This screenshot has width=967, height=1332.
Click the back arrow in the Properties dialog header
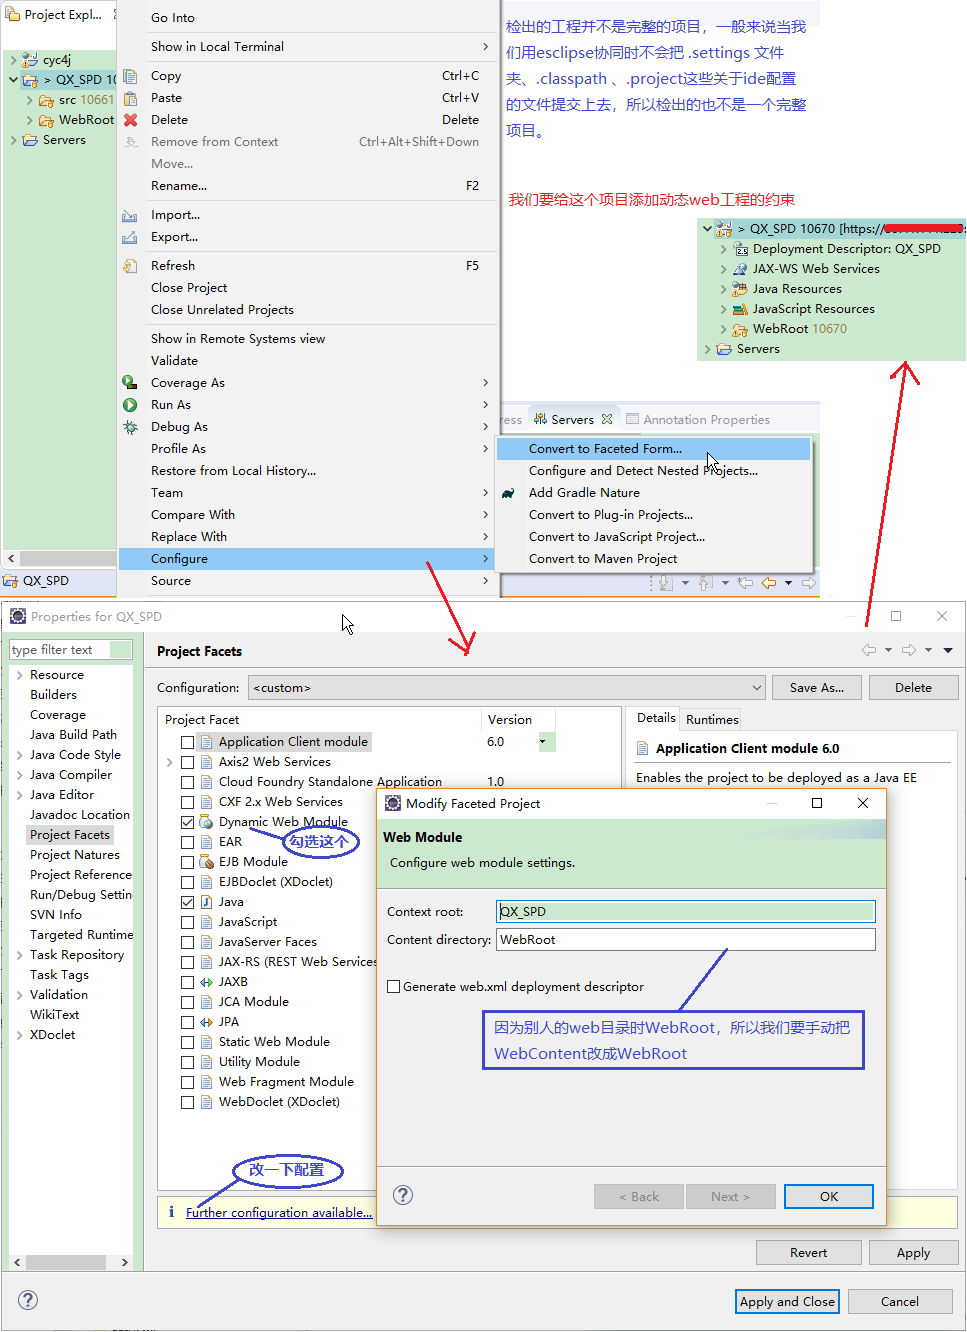pyautogui.click(x=869, y=650)
